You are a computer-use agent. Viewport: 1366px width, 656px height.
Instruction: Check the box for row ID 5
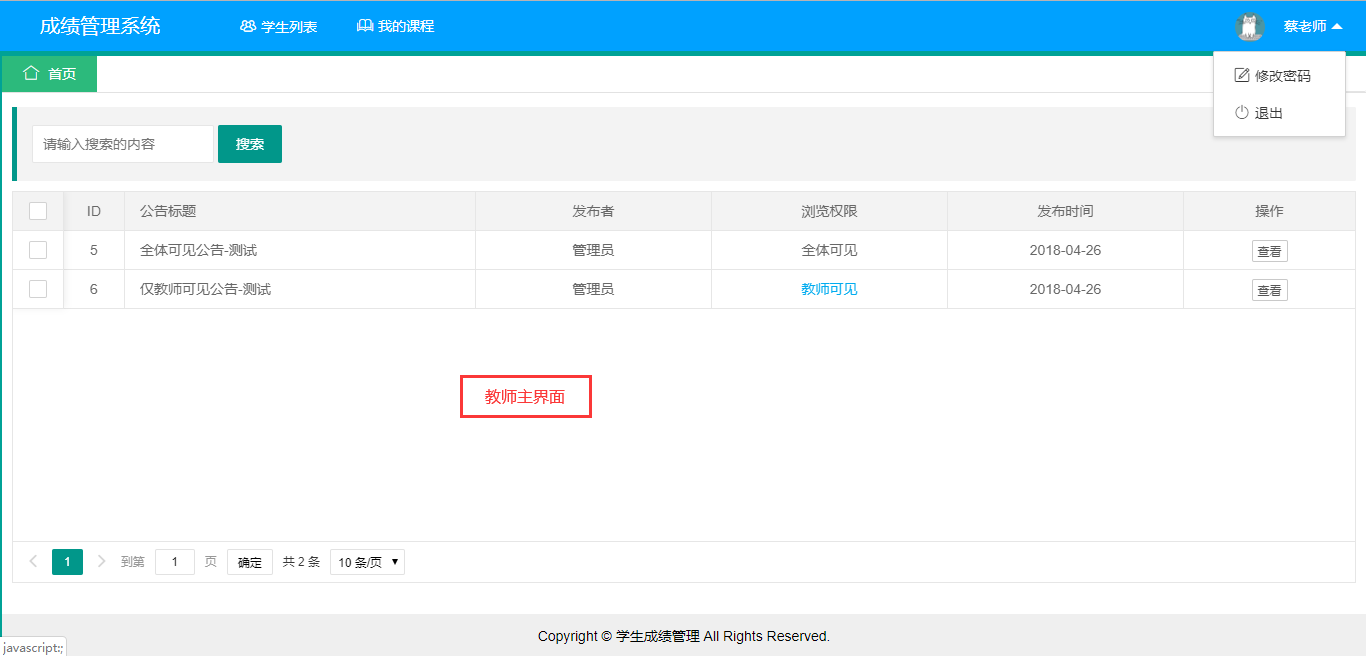[x=38, y=250]
